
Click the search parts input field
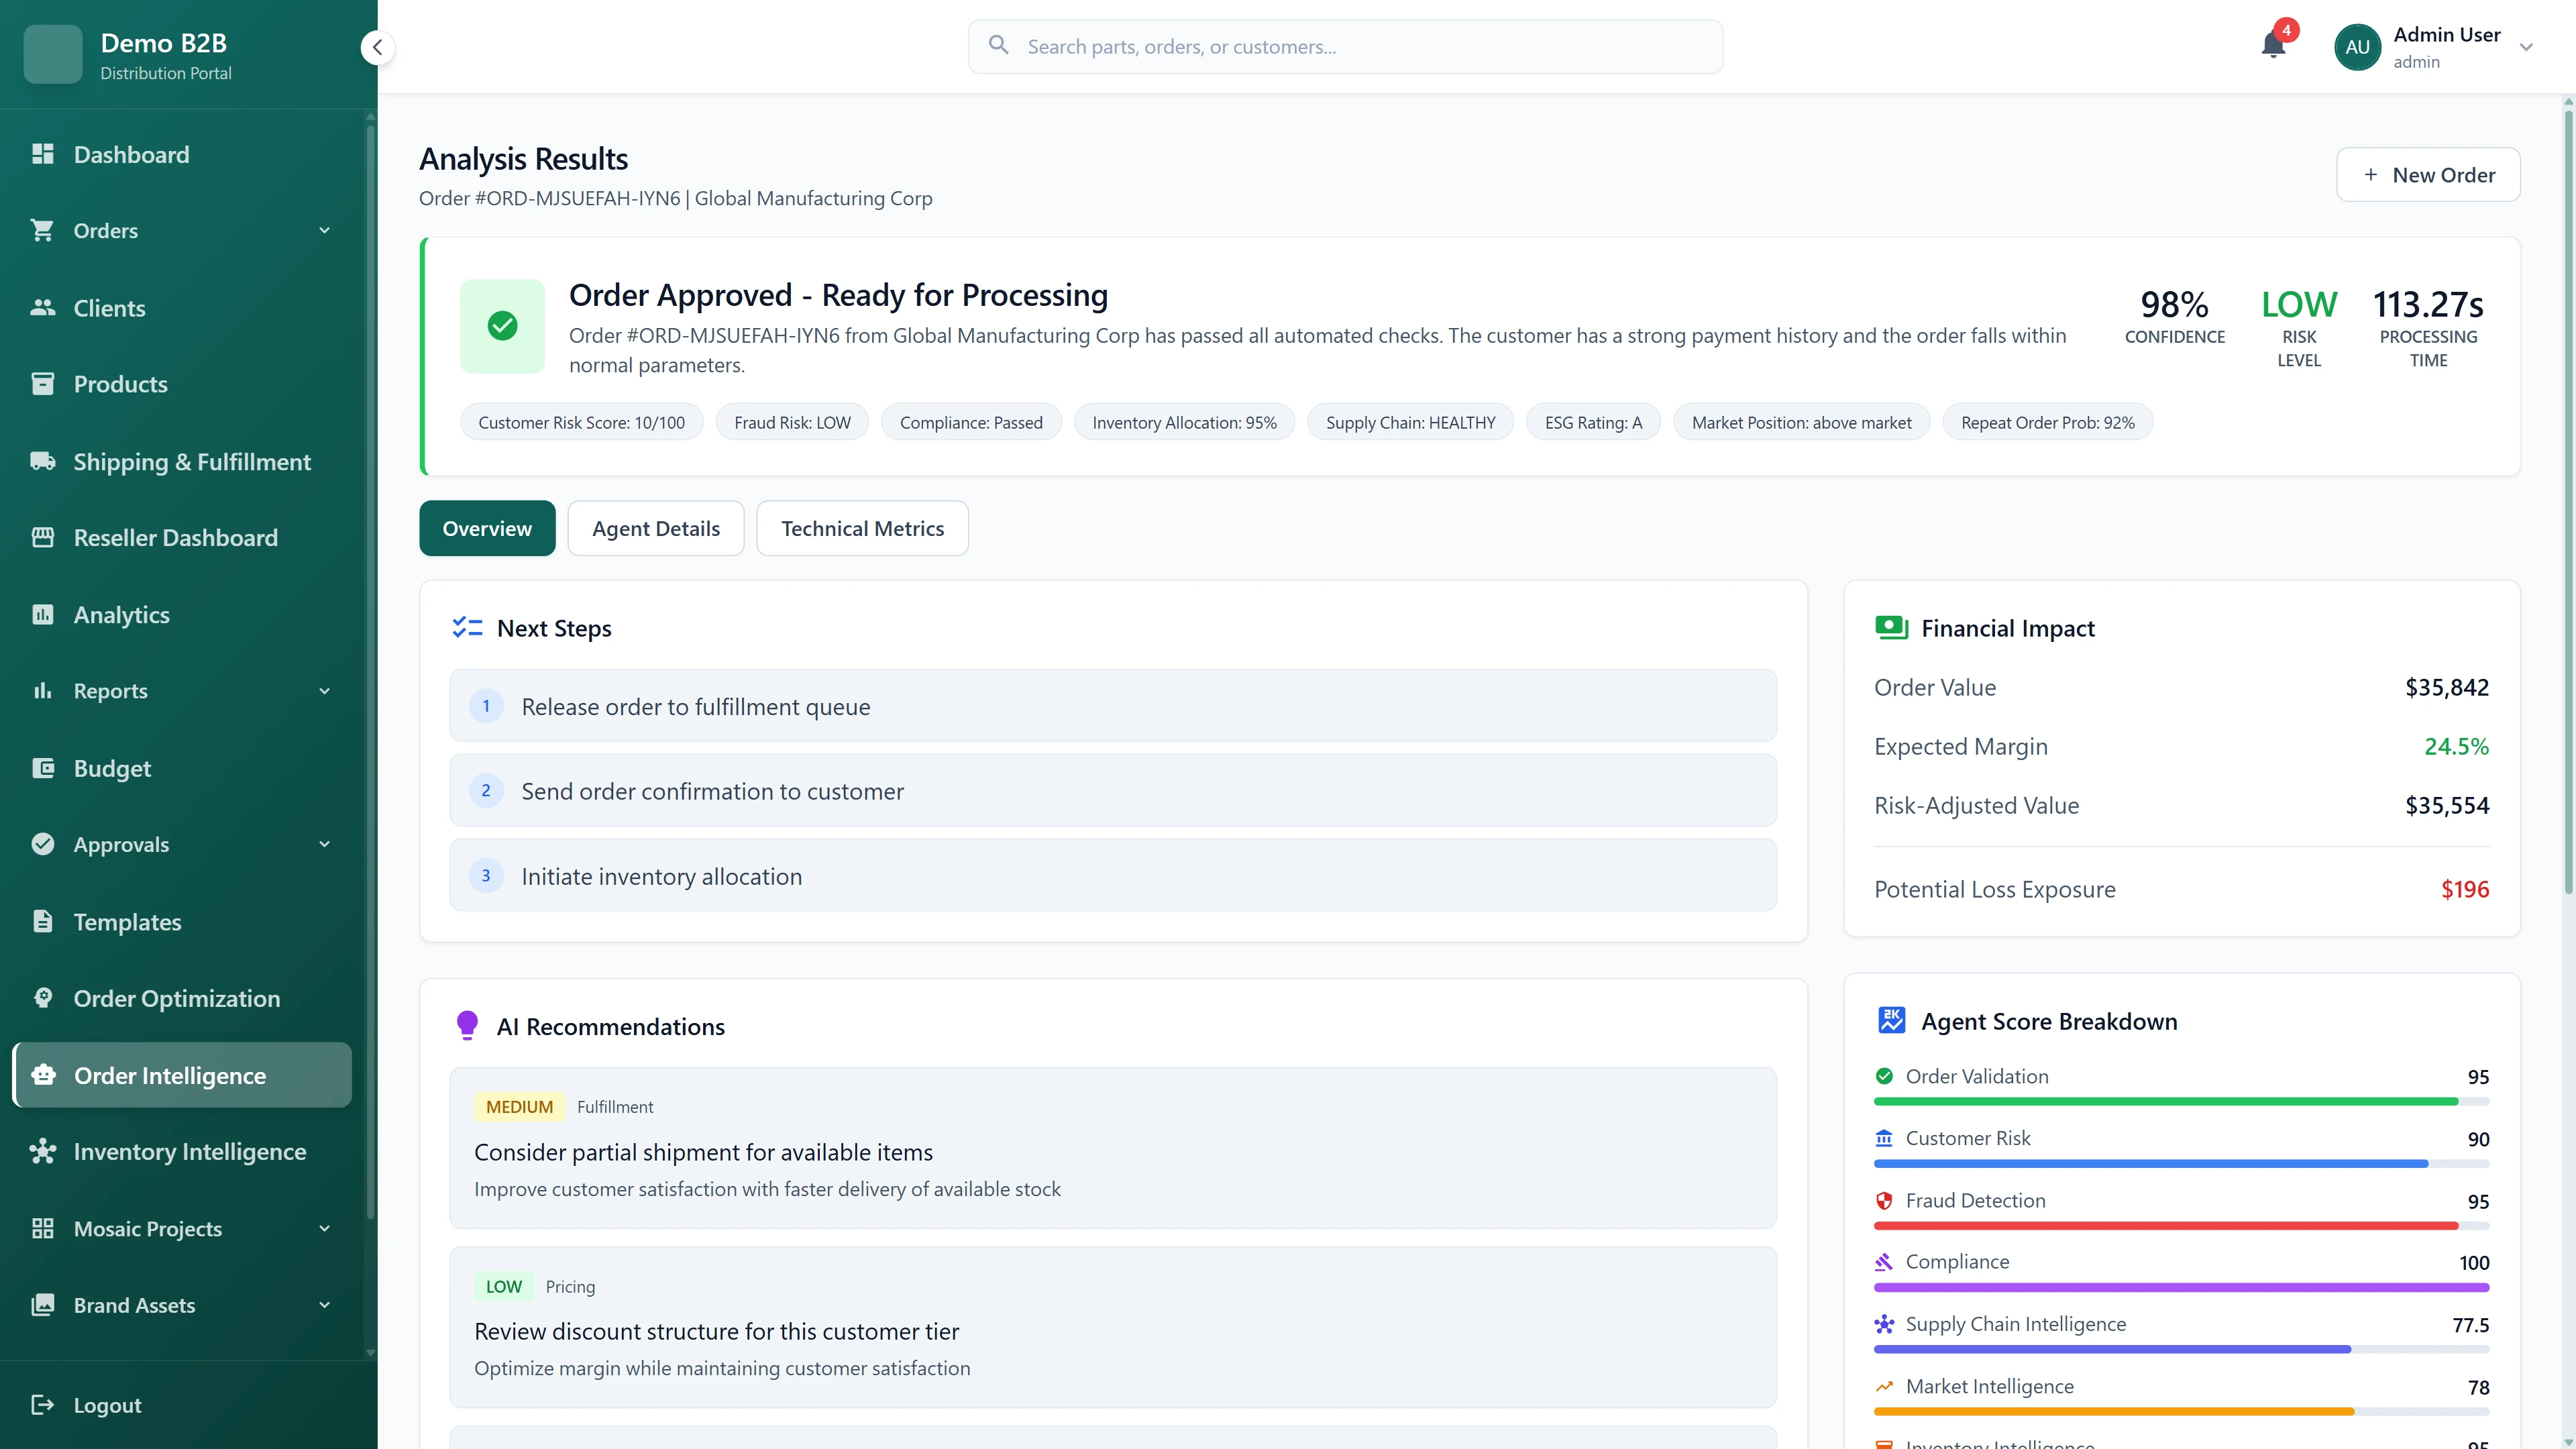(x=1344, y=46)
